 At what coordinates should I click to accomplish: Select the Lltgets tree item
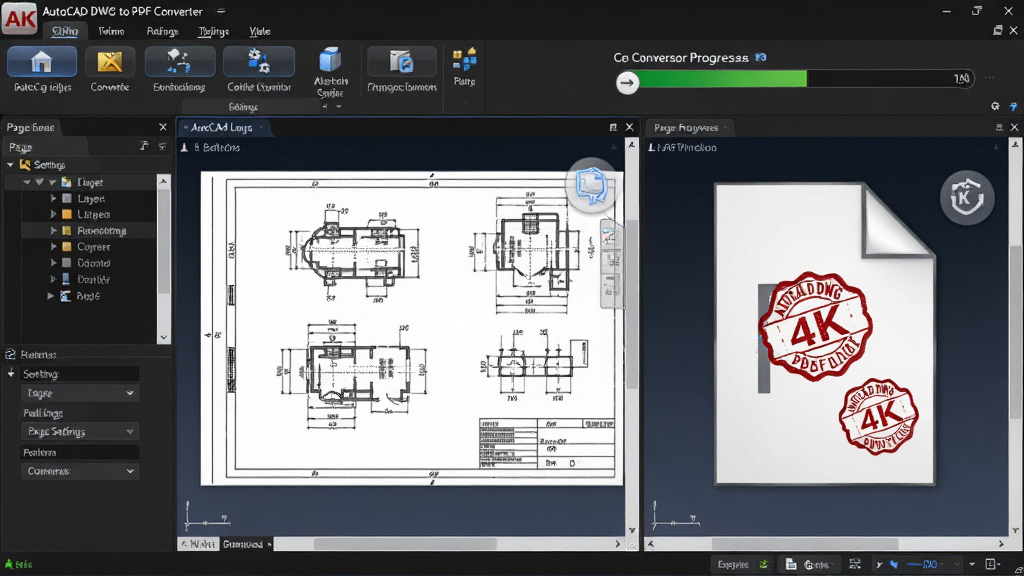93,214
